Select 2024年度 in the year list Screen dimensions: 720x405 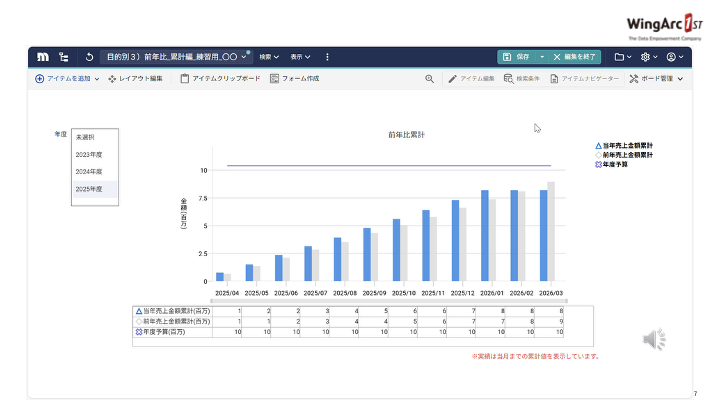90,171
